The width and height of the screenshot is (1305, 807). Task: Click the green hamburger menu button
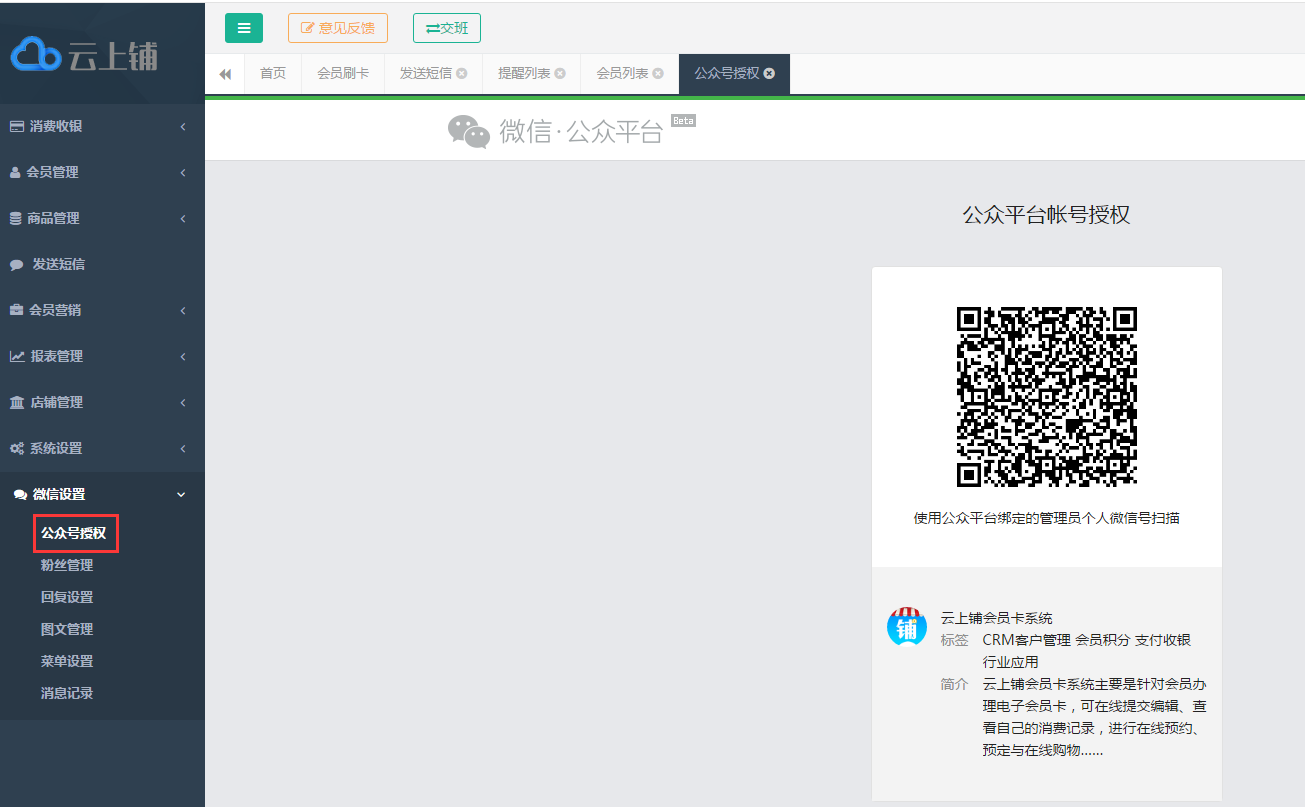pyautogui.click(x=244, y=28)
